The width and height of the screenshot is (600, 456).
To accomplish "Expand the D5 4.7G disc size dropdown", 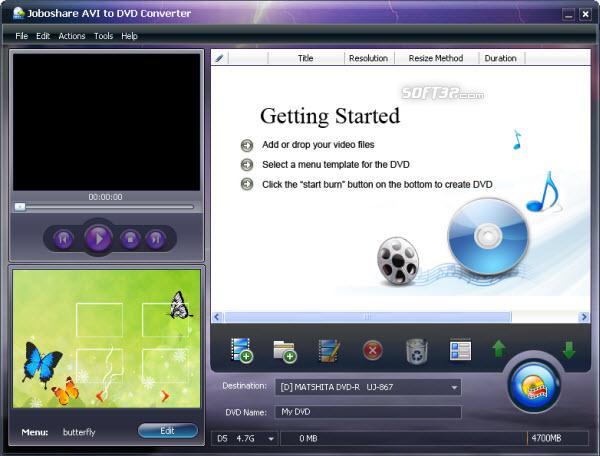I will tap(271, 438).
